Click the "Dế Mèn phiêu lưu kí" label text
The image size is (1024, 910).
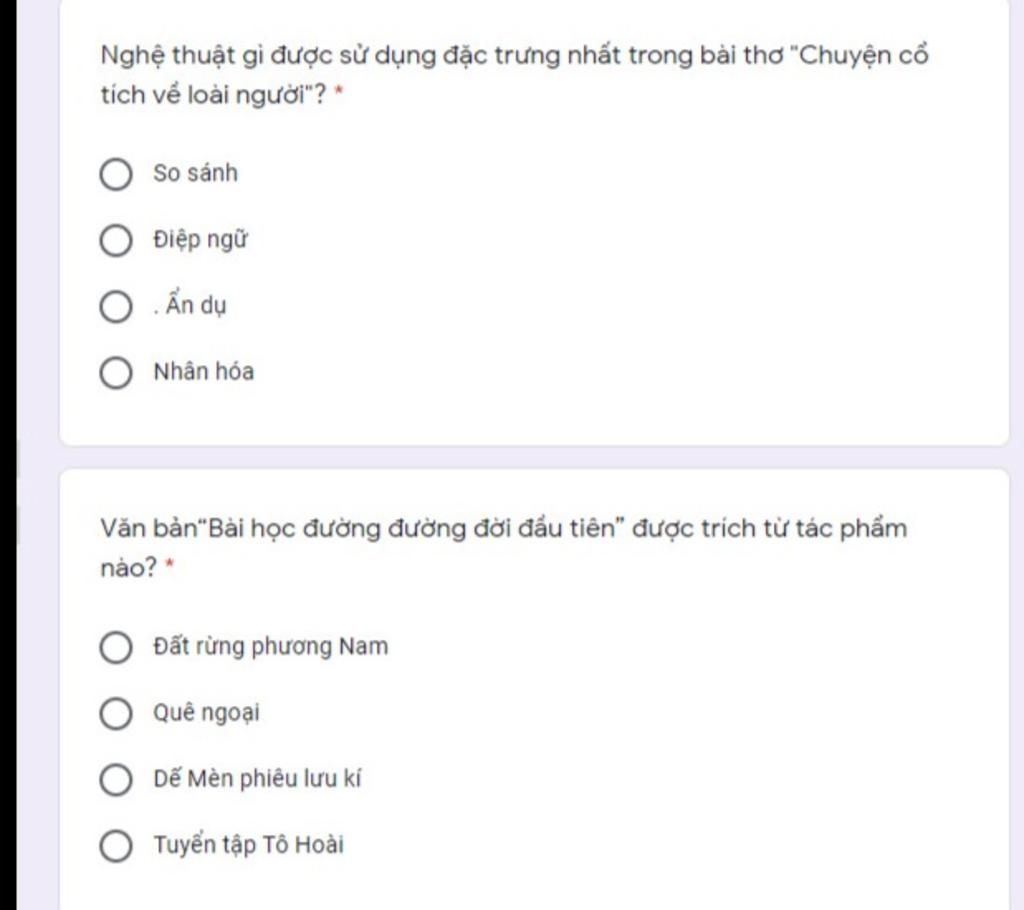[x=256, y=779]
